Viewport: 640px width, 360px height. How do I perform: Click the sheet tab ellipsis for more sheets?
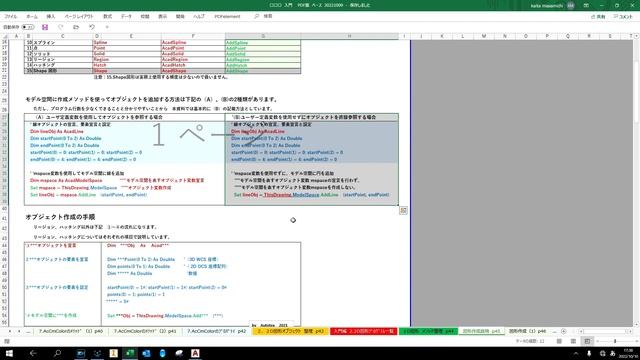pos(28,331)
